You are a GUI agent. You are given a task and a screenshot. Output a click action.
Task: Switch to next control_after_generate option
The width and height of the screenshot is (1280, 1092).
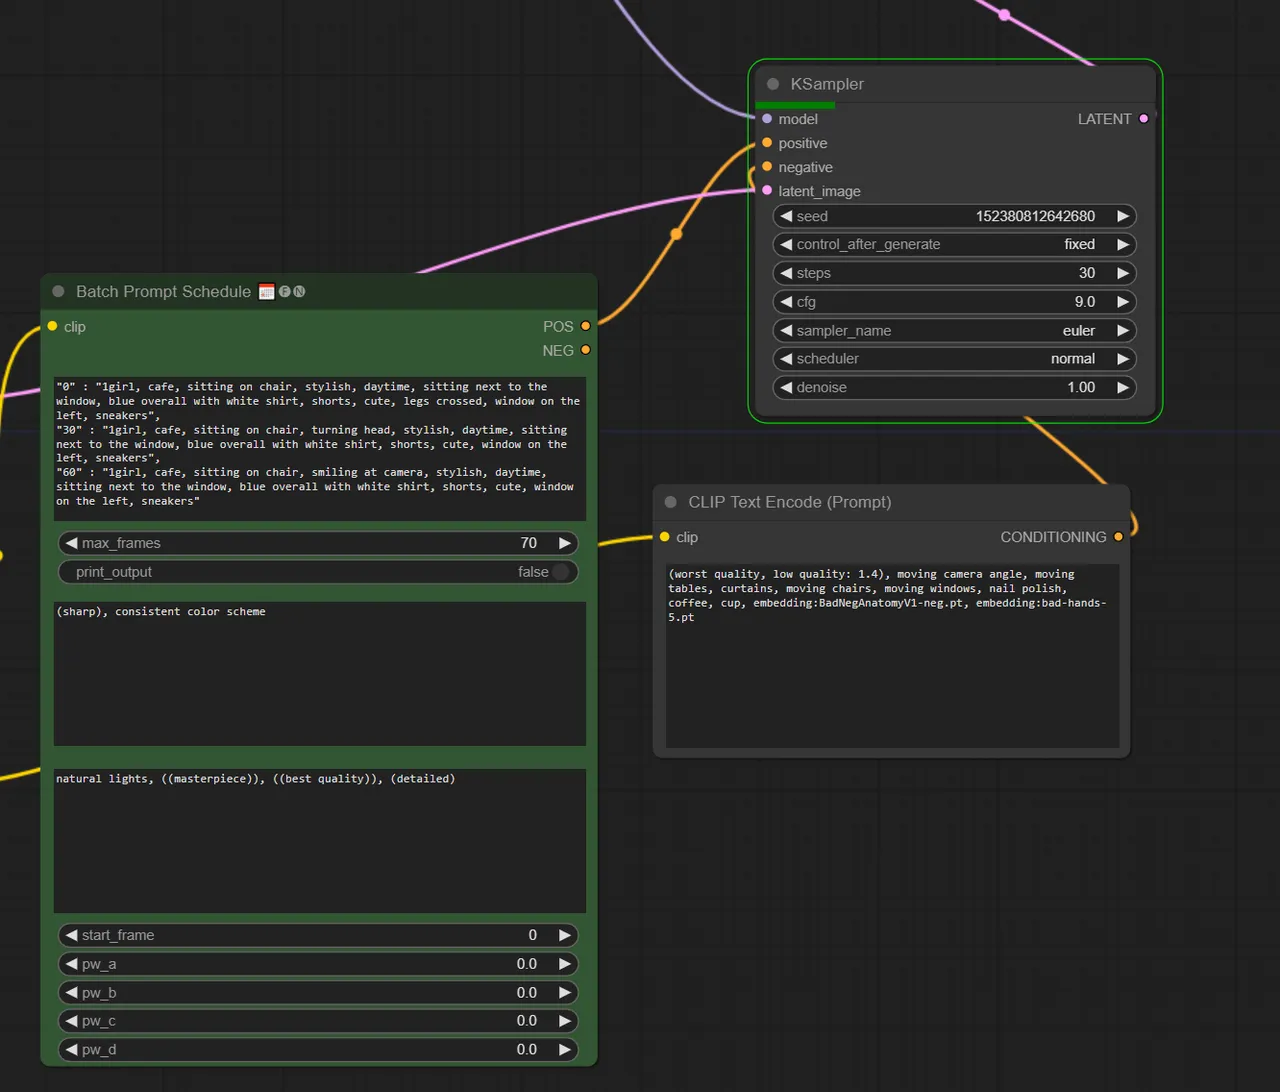(1123, 244)
